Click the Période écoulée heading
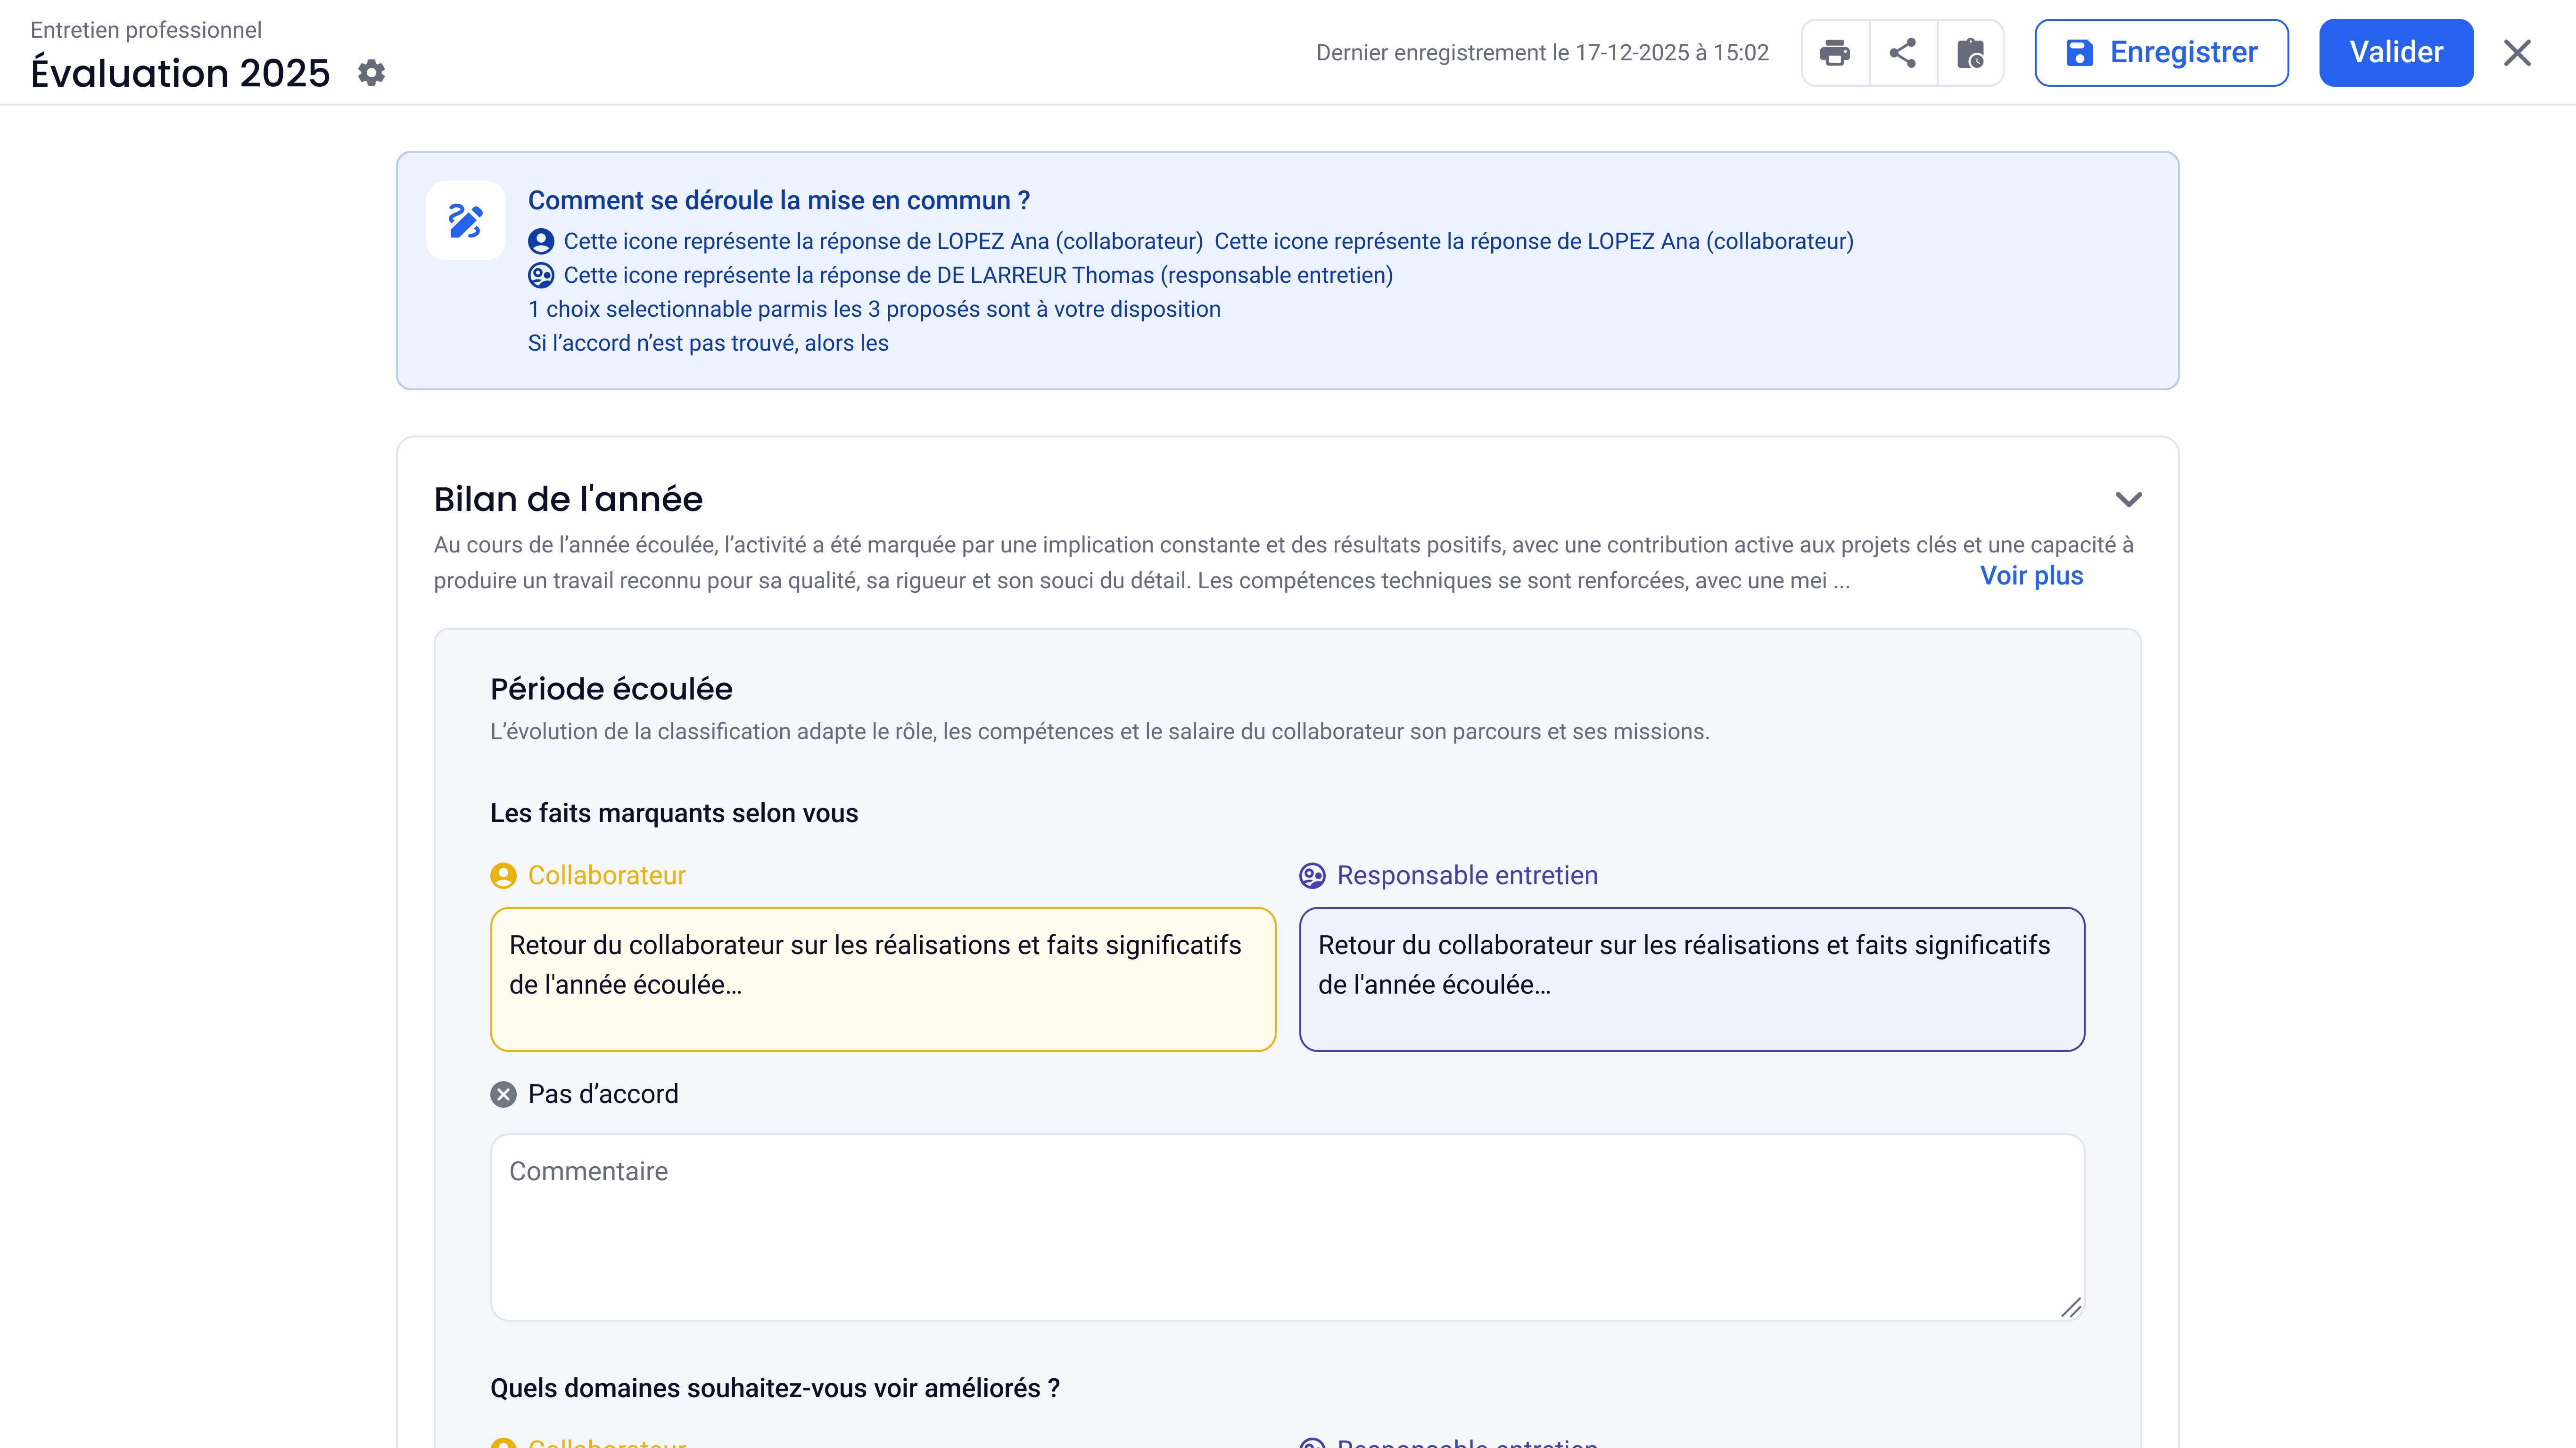 [x=611, y=689]
